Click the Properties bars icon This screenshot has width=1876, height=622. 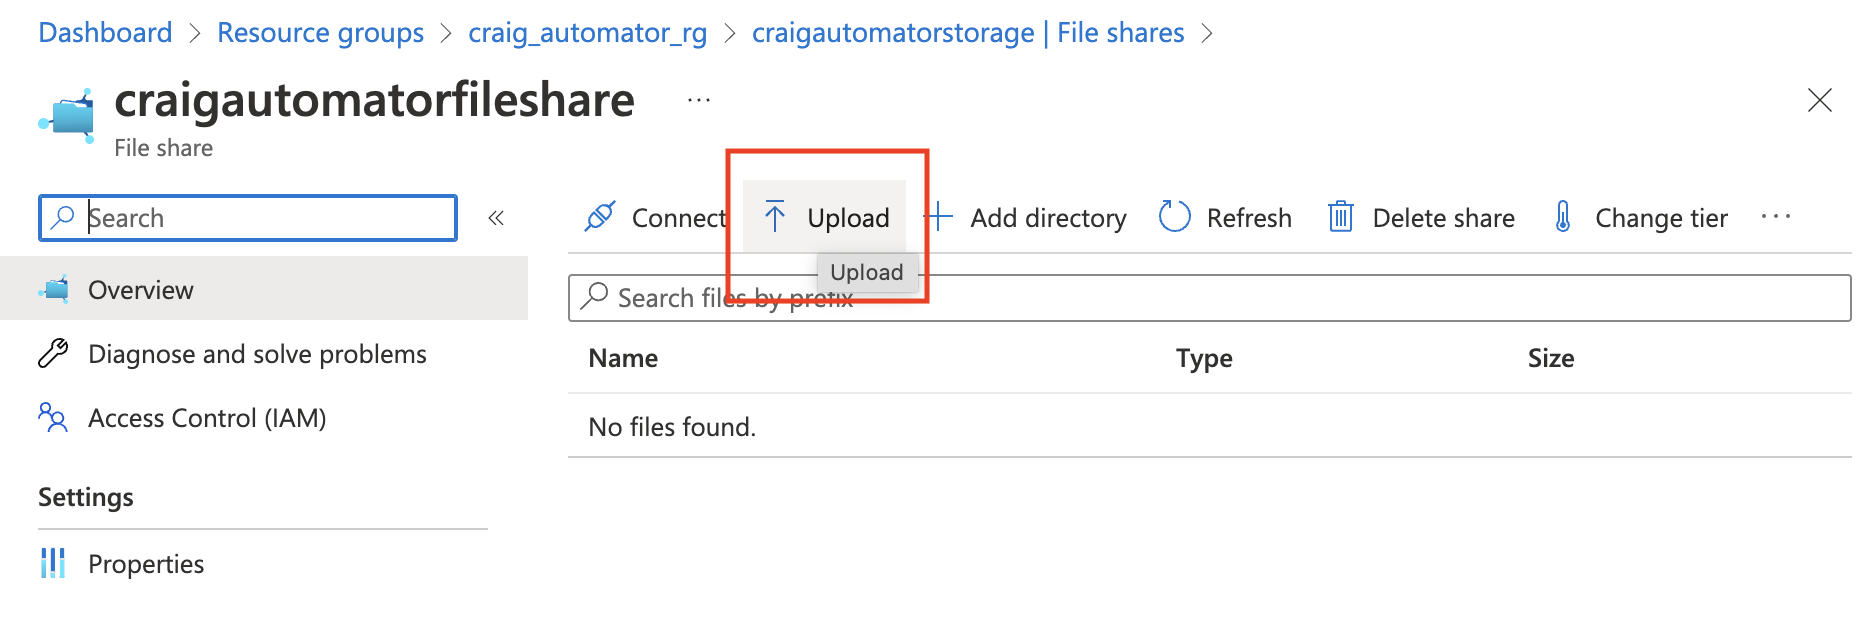[x=53, y=563]
